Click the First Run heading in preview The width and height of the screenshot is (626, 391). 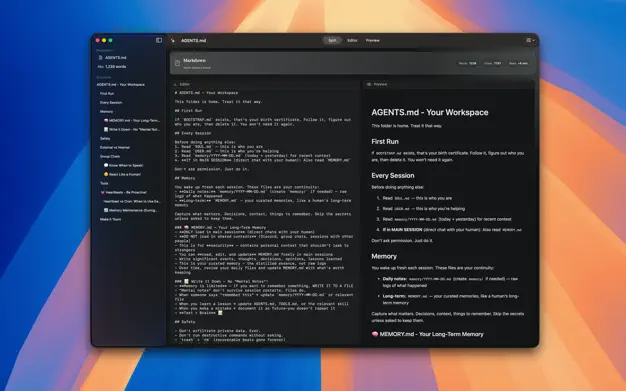[x=385, y=141]
